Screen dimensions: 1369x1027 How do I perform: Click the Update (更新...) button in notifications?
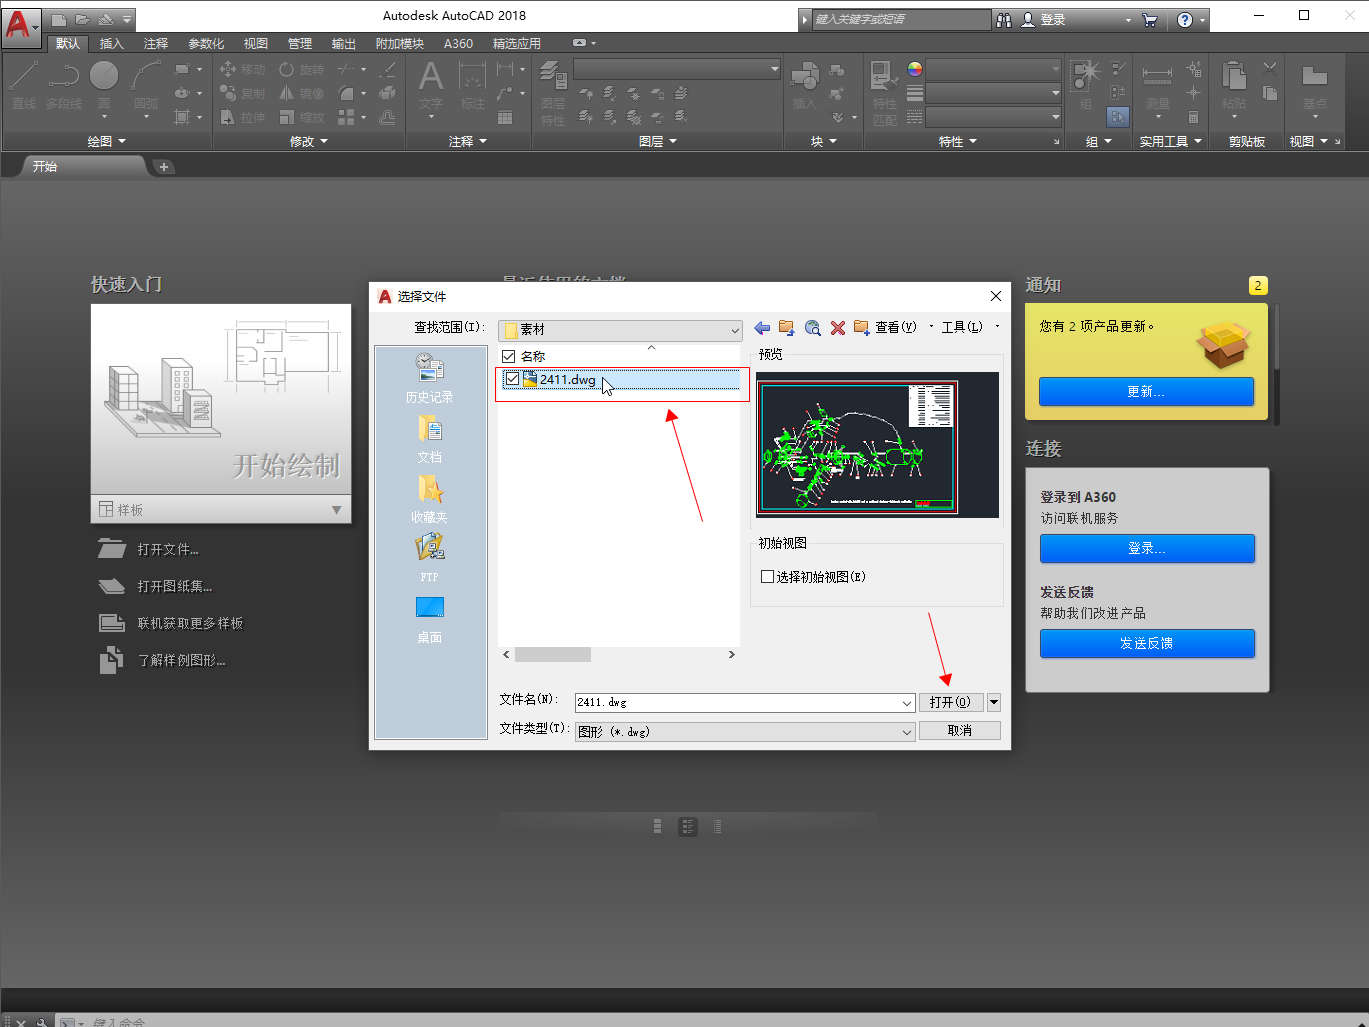click(1146, 391)
